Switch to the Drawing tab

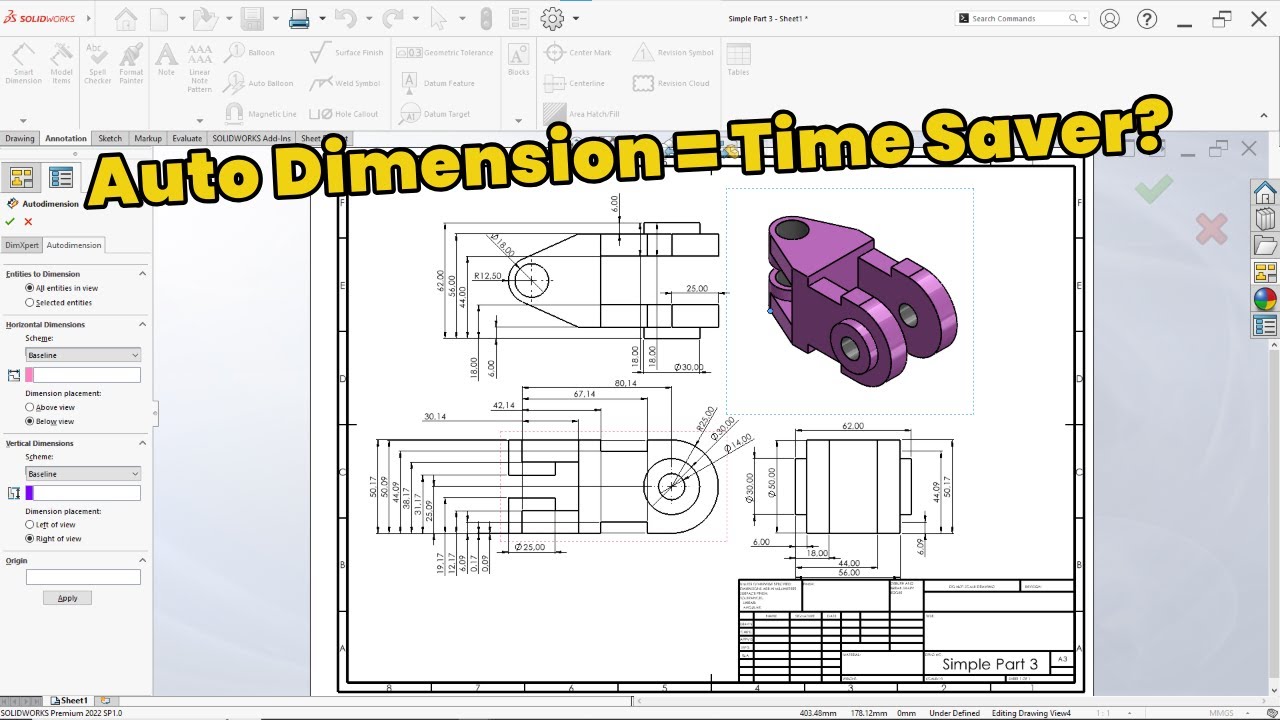pyautogui.click(x=20, y=139)
